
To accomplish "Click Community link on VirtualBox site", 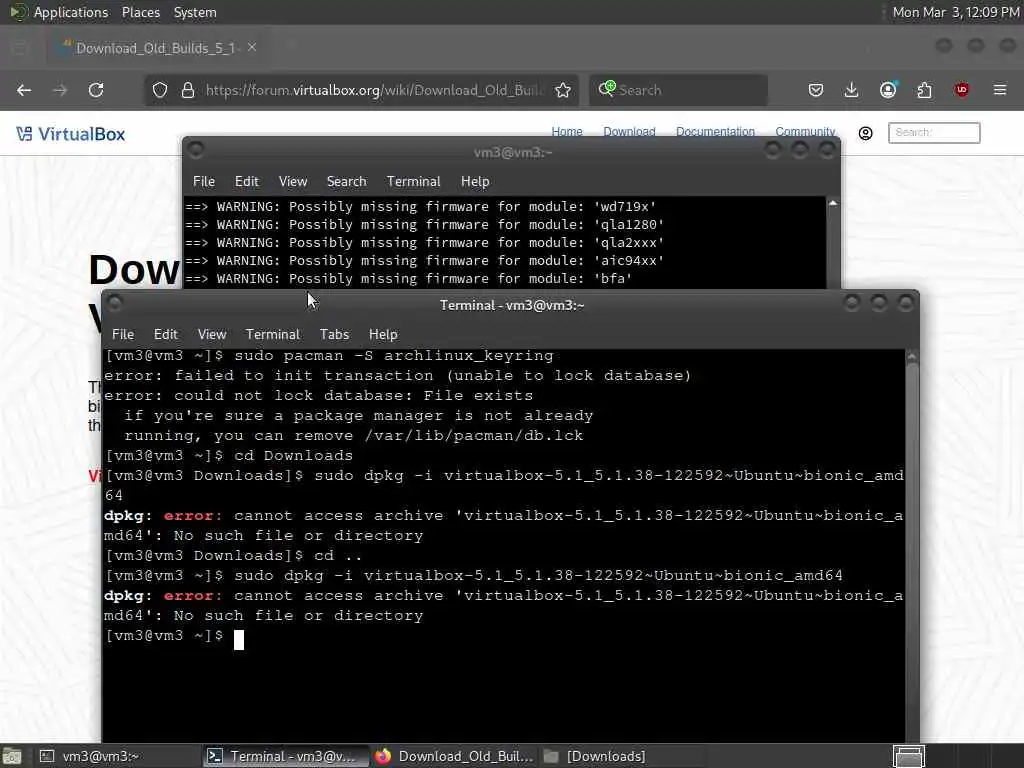I will point(805,131).
